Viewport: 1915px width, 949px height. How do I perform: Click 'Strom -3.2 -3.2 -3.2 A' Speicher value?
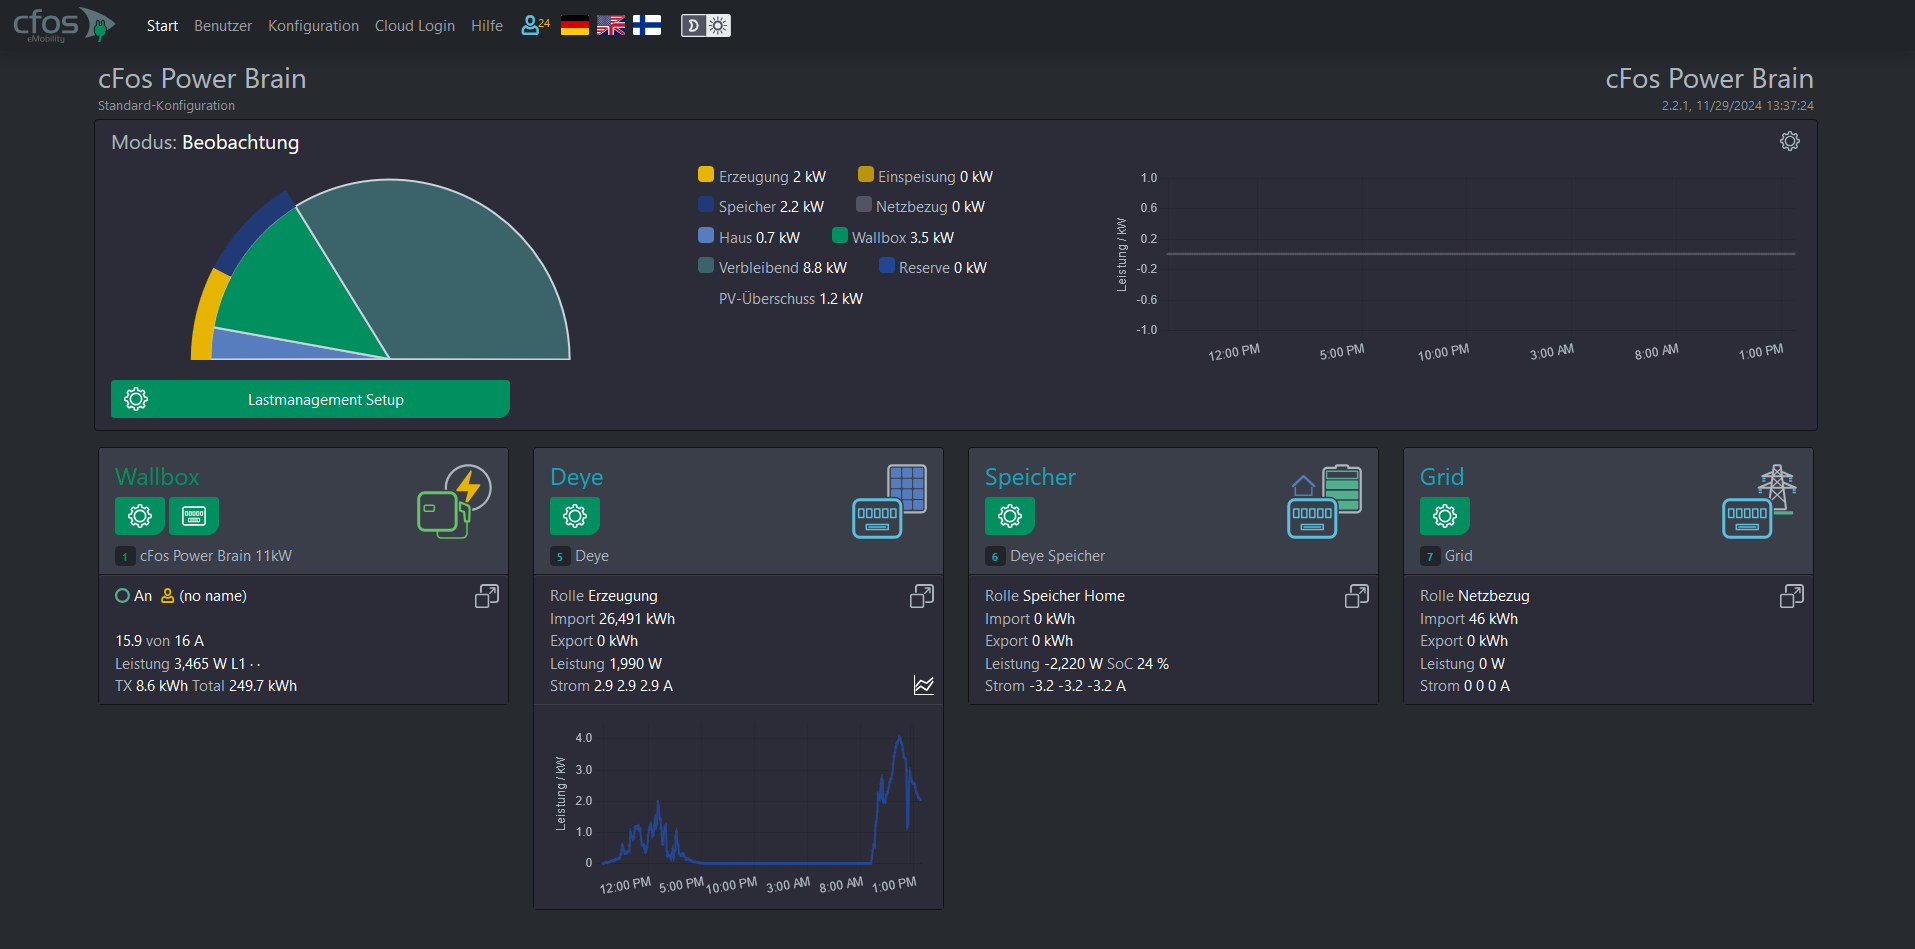[1055, 686]
